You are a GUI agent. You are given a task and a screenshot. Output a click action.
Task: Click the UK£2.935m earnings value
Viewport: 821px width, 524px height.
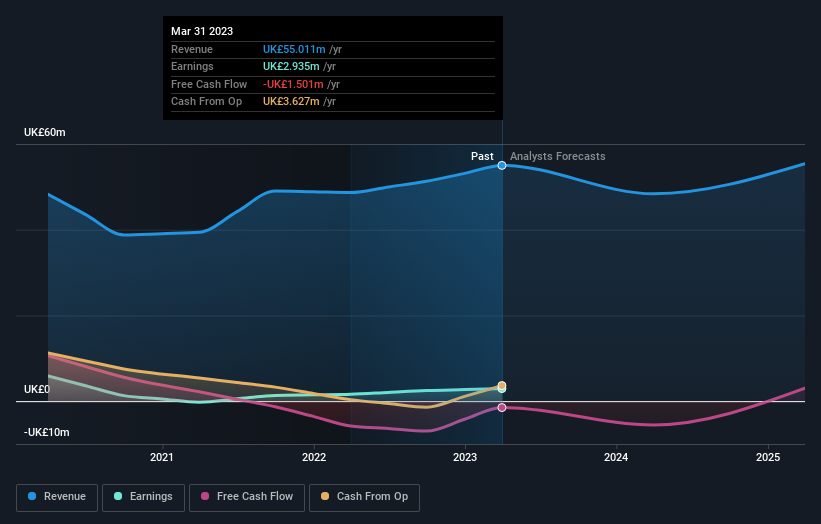click(291, 66)
